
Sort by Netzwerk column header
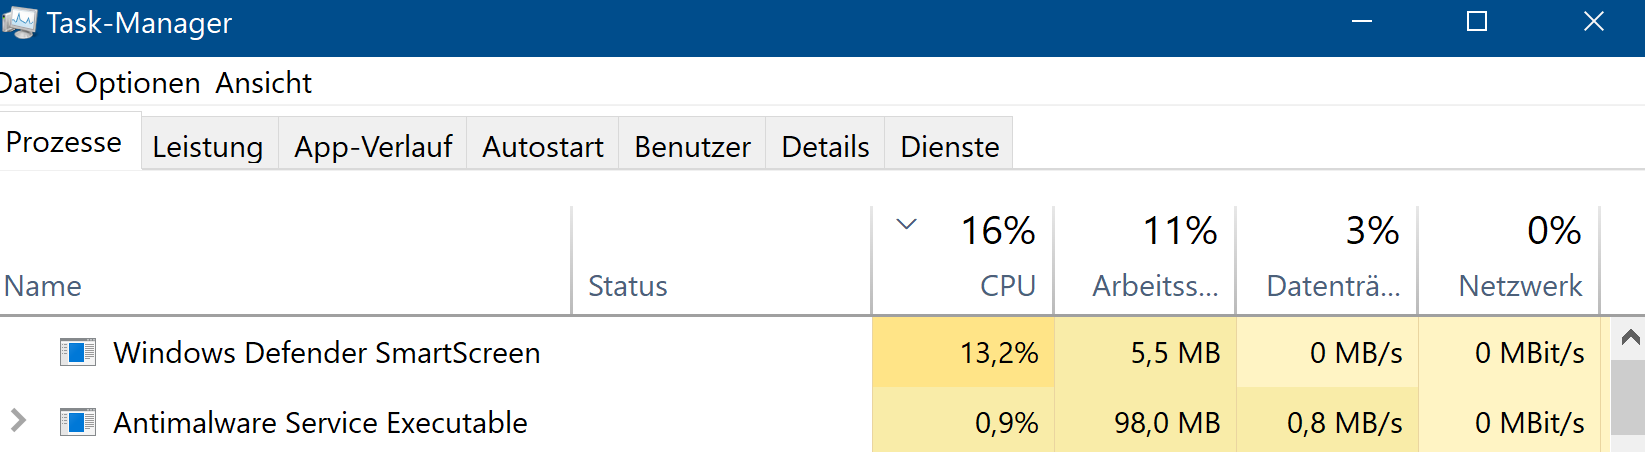pos(1509,261)
